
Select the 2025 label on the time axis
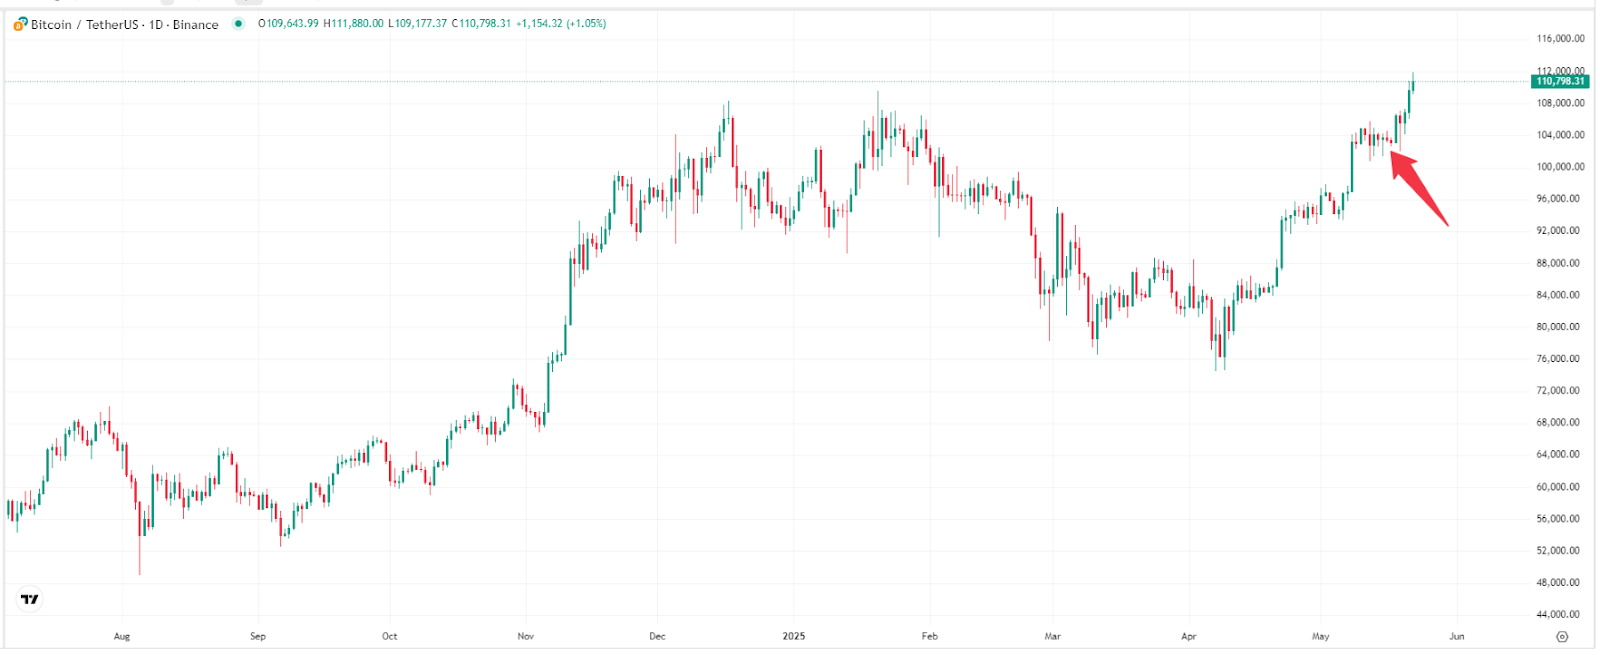[x=793, y=635]
